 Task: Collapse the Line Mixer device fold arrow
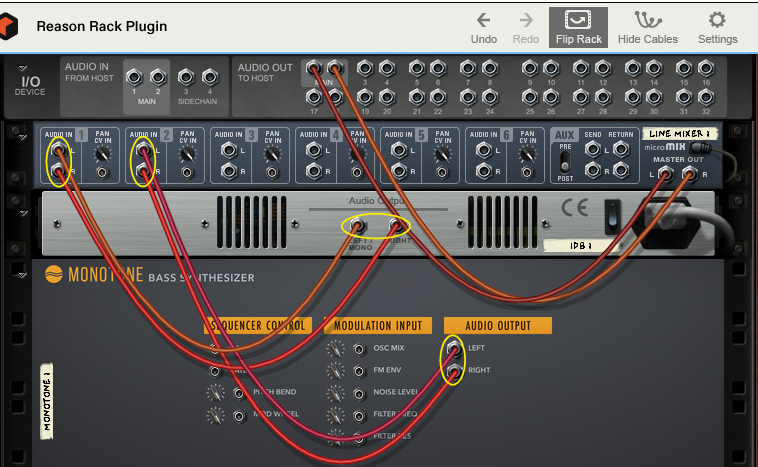[x=22, y=137]
